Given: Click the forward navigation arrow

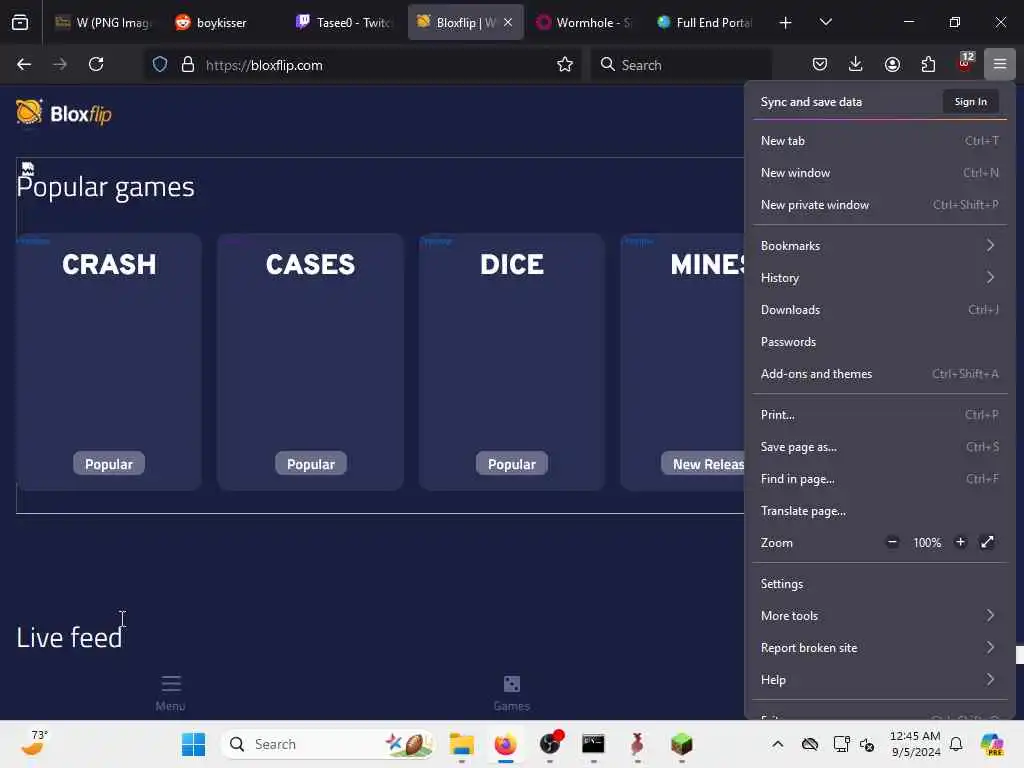Looking at the screenshot, I should [59, 64].
